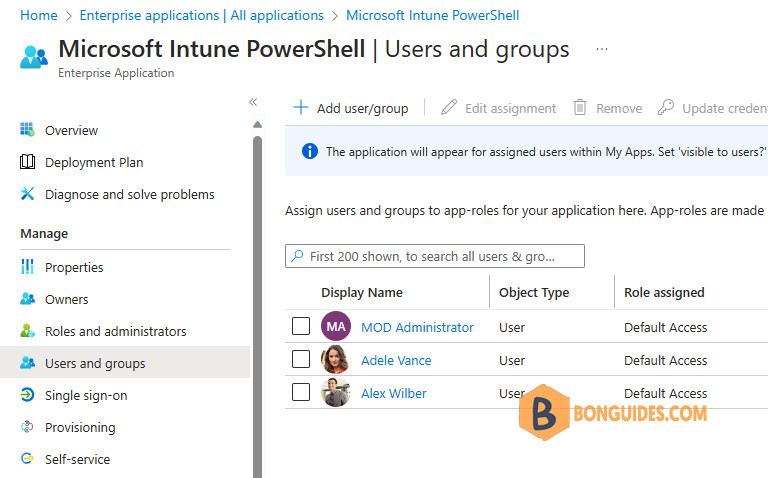Click the MA avatar for MOD Administrator
Screen dimensions: 768x478
tap(336, 326)
